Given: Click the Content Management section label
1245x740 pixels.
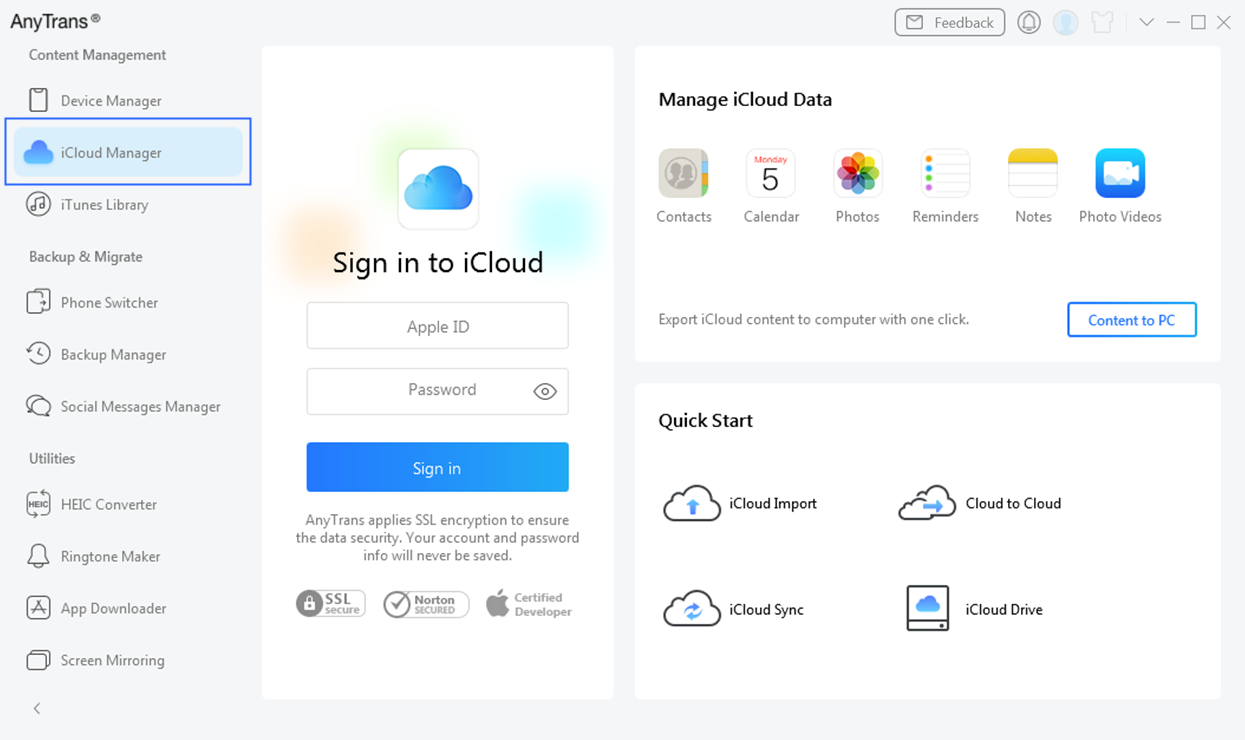Looking at the screenshot, I should point(97,55).
